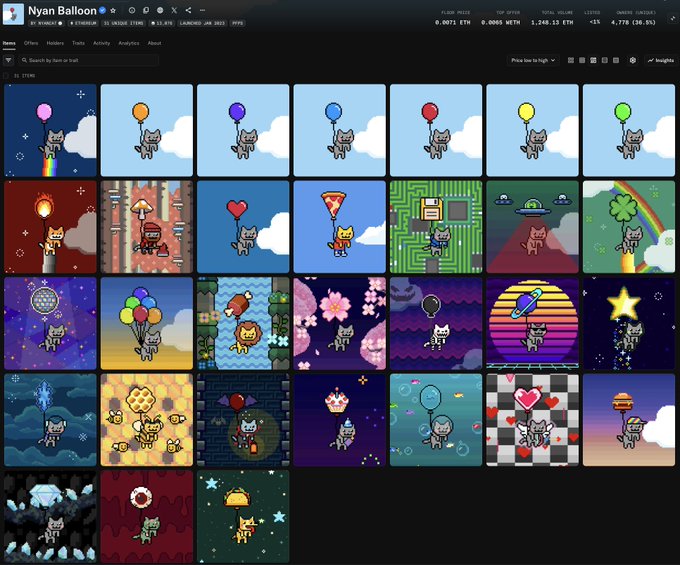Open the yellow star balloon item
This screenshot has width=680, height=565.
pos(629,323)
